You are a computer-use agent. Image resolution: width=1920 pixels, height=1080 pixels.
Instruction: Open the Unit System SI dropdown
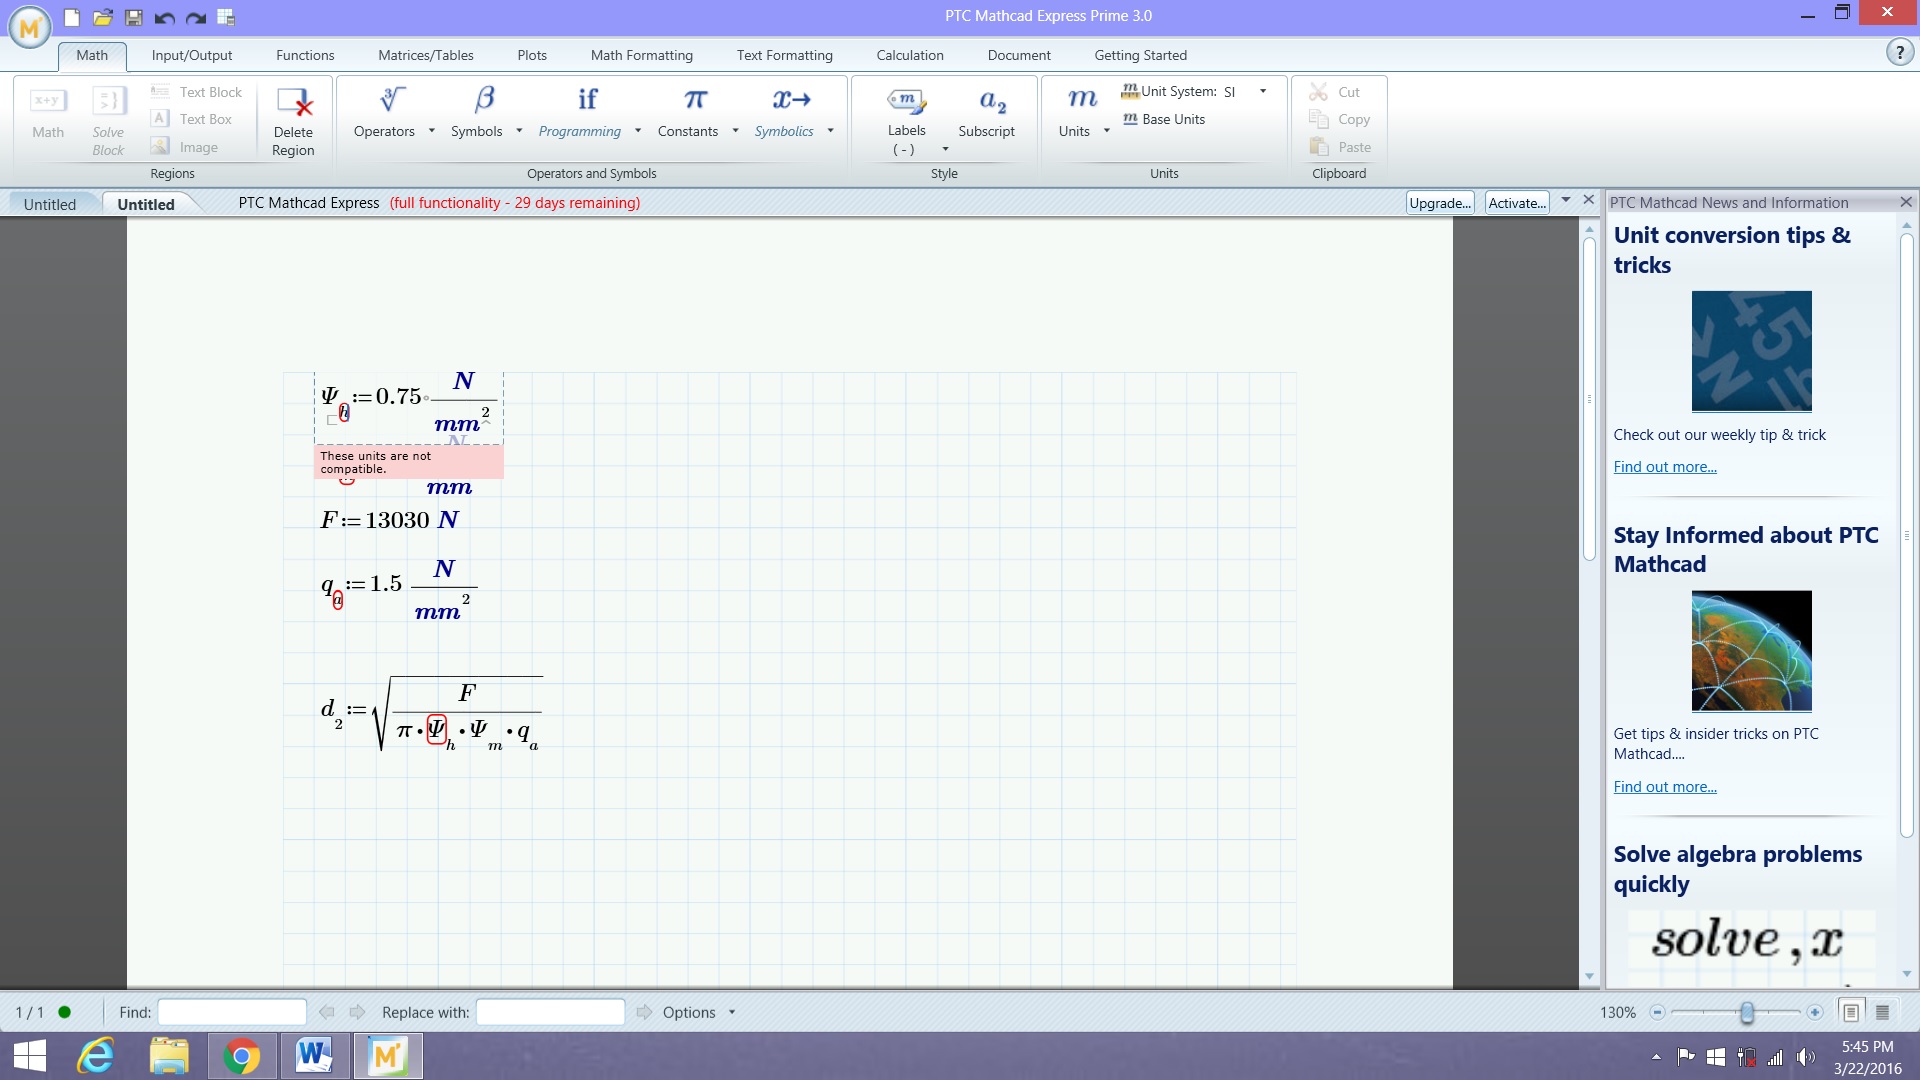[x=1263, y=91]
